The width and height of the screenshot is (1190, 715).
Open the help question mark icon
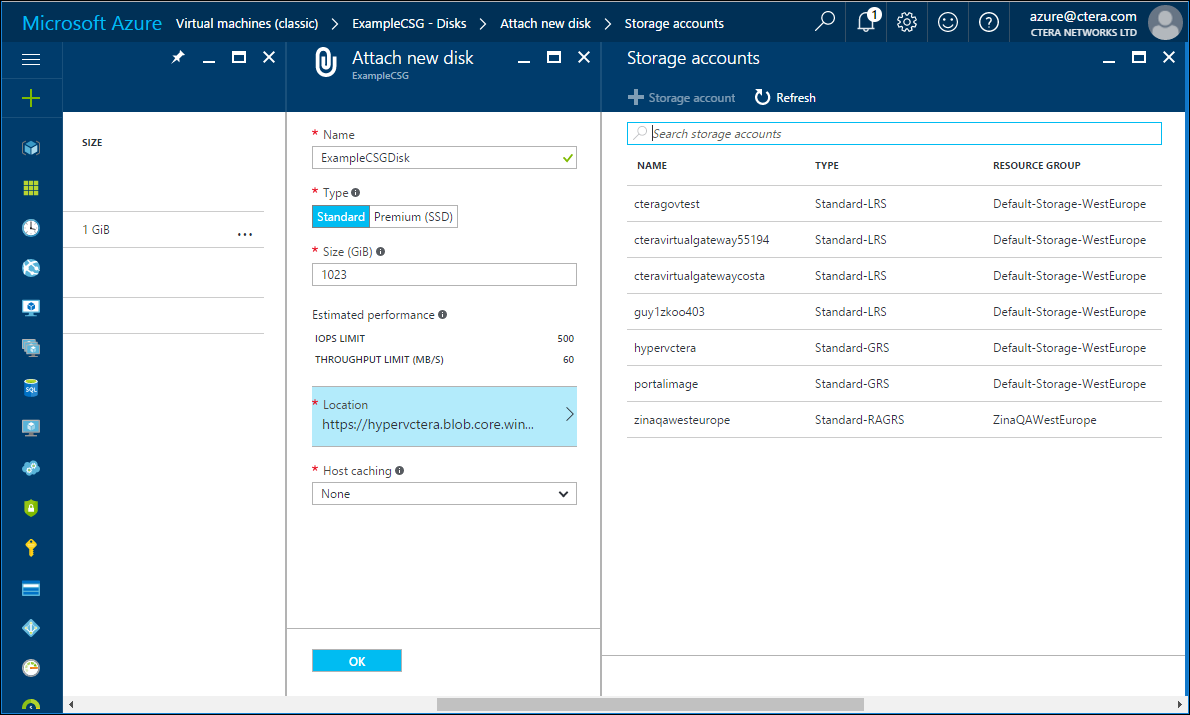pos(989,22)
